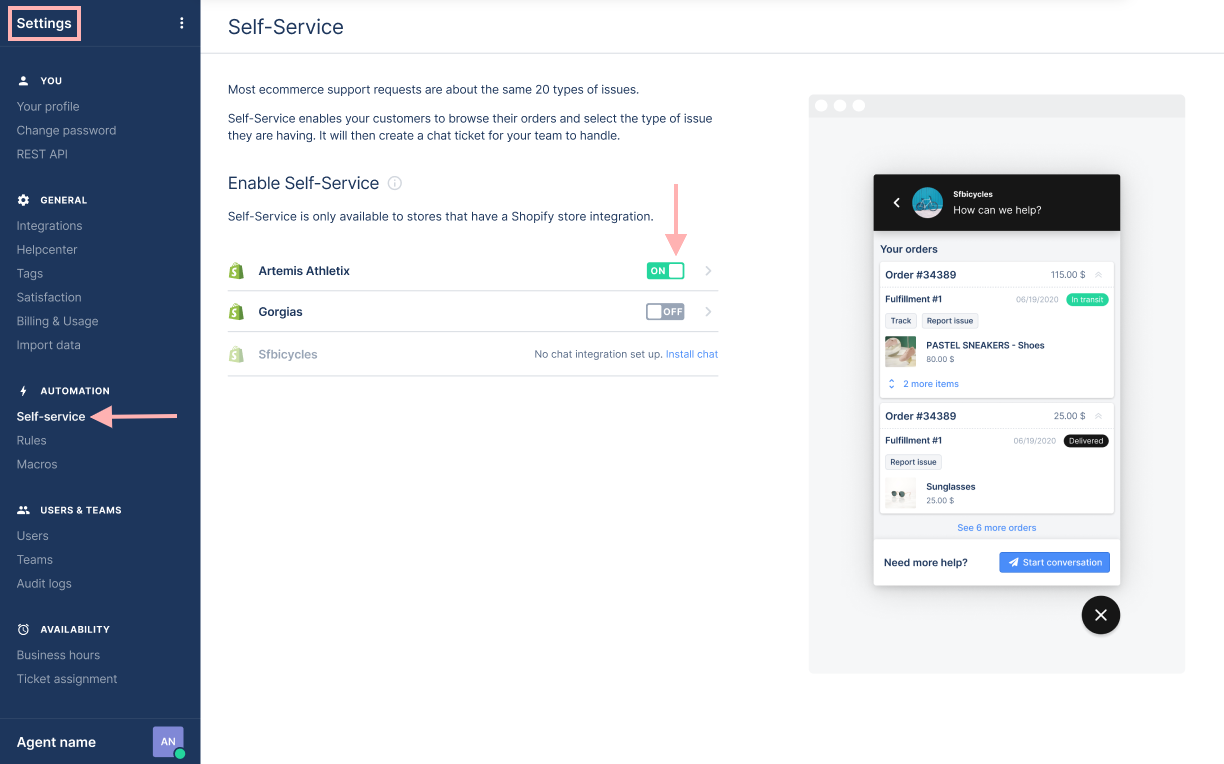
Task: Open Billing & Usage page
Action: coord(57,321)
